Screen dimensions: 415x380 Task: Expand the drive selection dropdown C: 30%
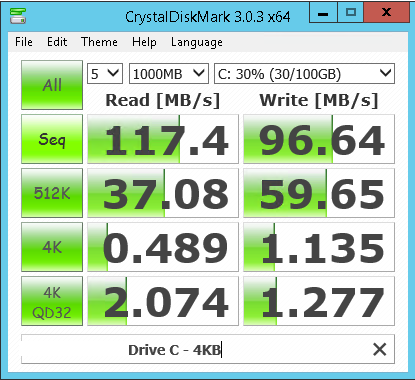click(x=304, y=73)
